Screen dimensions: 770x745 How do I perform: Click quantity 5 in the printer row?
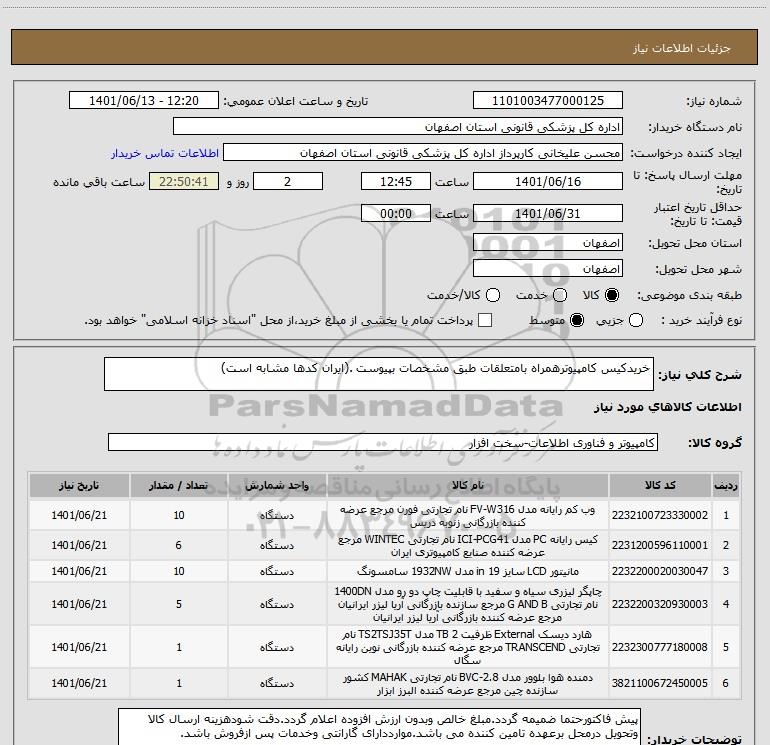click(x=179, y=604)
